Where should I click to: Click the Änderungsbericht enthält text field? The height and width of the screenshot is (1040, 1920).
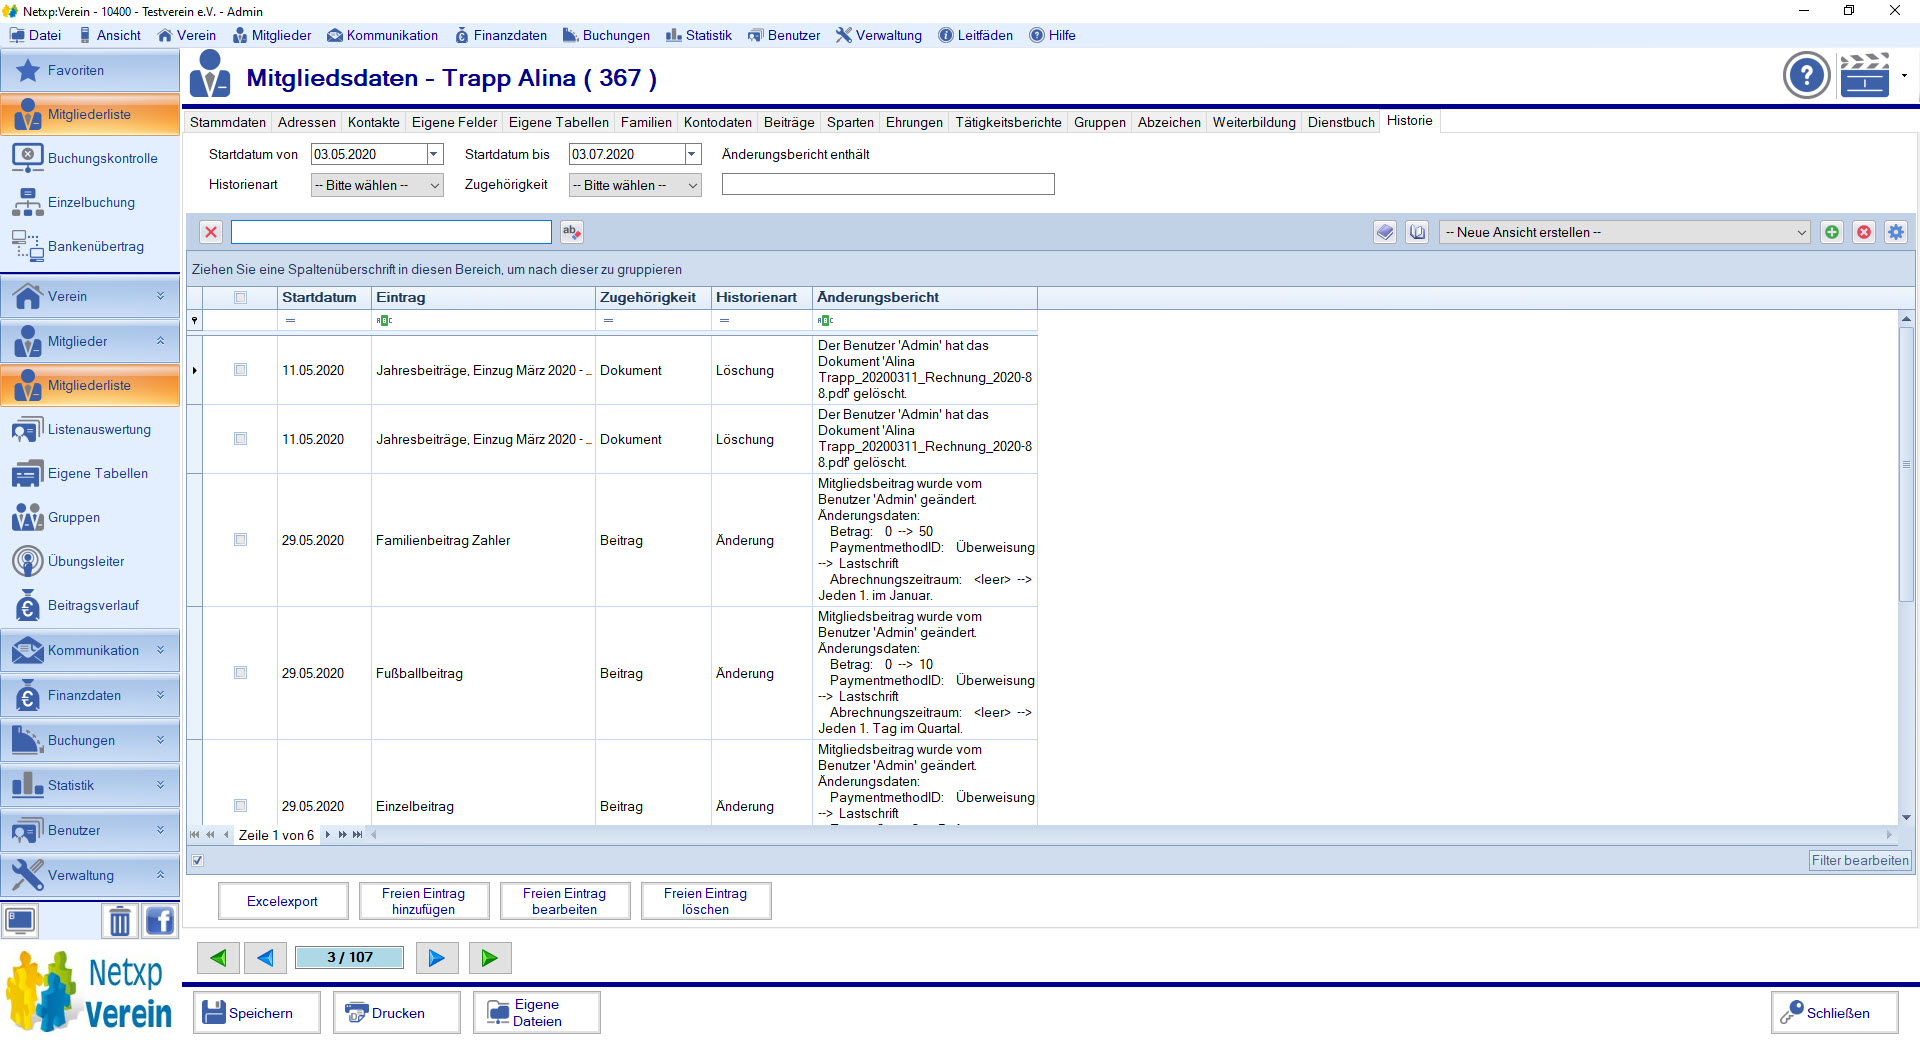(x=888, y=185)
